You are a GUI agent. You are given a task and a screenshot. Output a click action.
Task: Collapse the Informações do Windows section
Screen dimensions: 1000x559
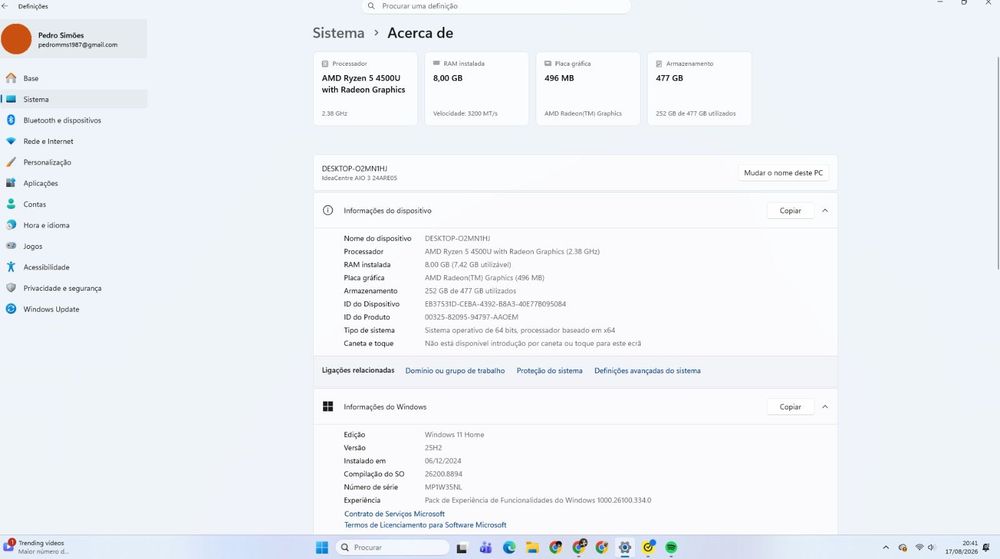pyautogui.click(x=825, y=407)
